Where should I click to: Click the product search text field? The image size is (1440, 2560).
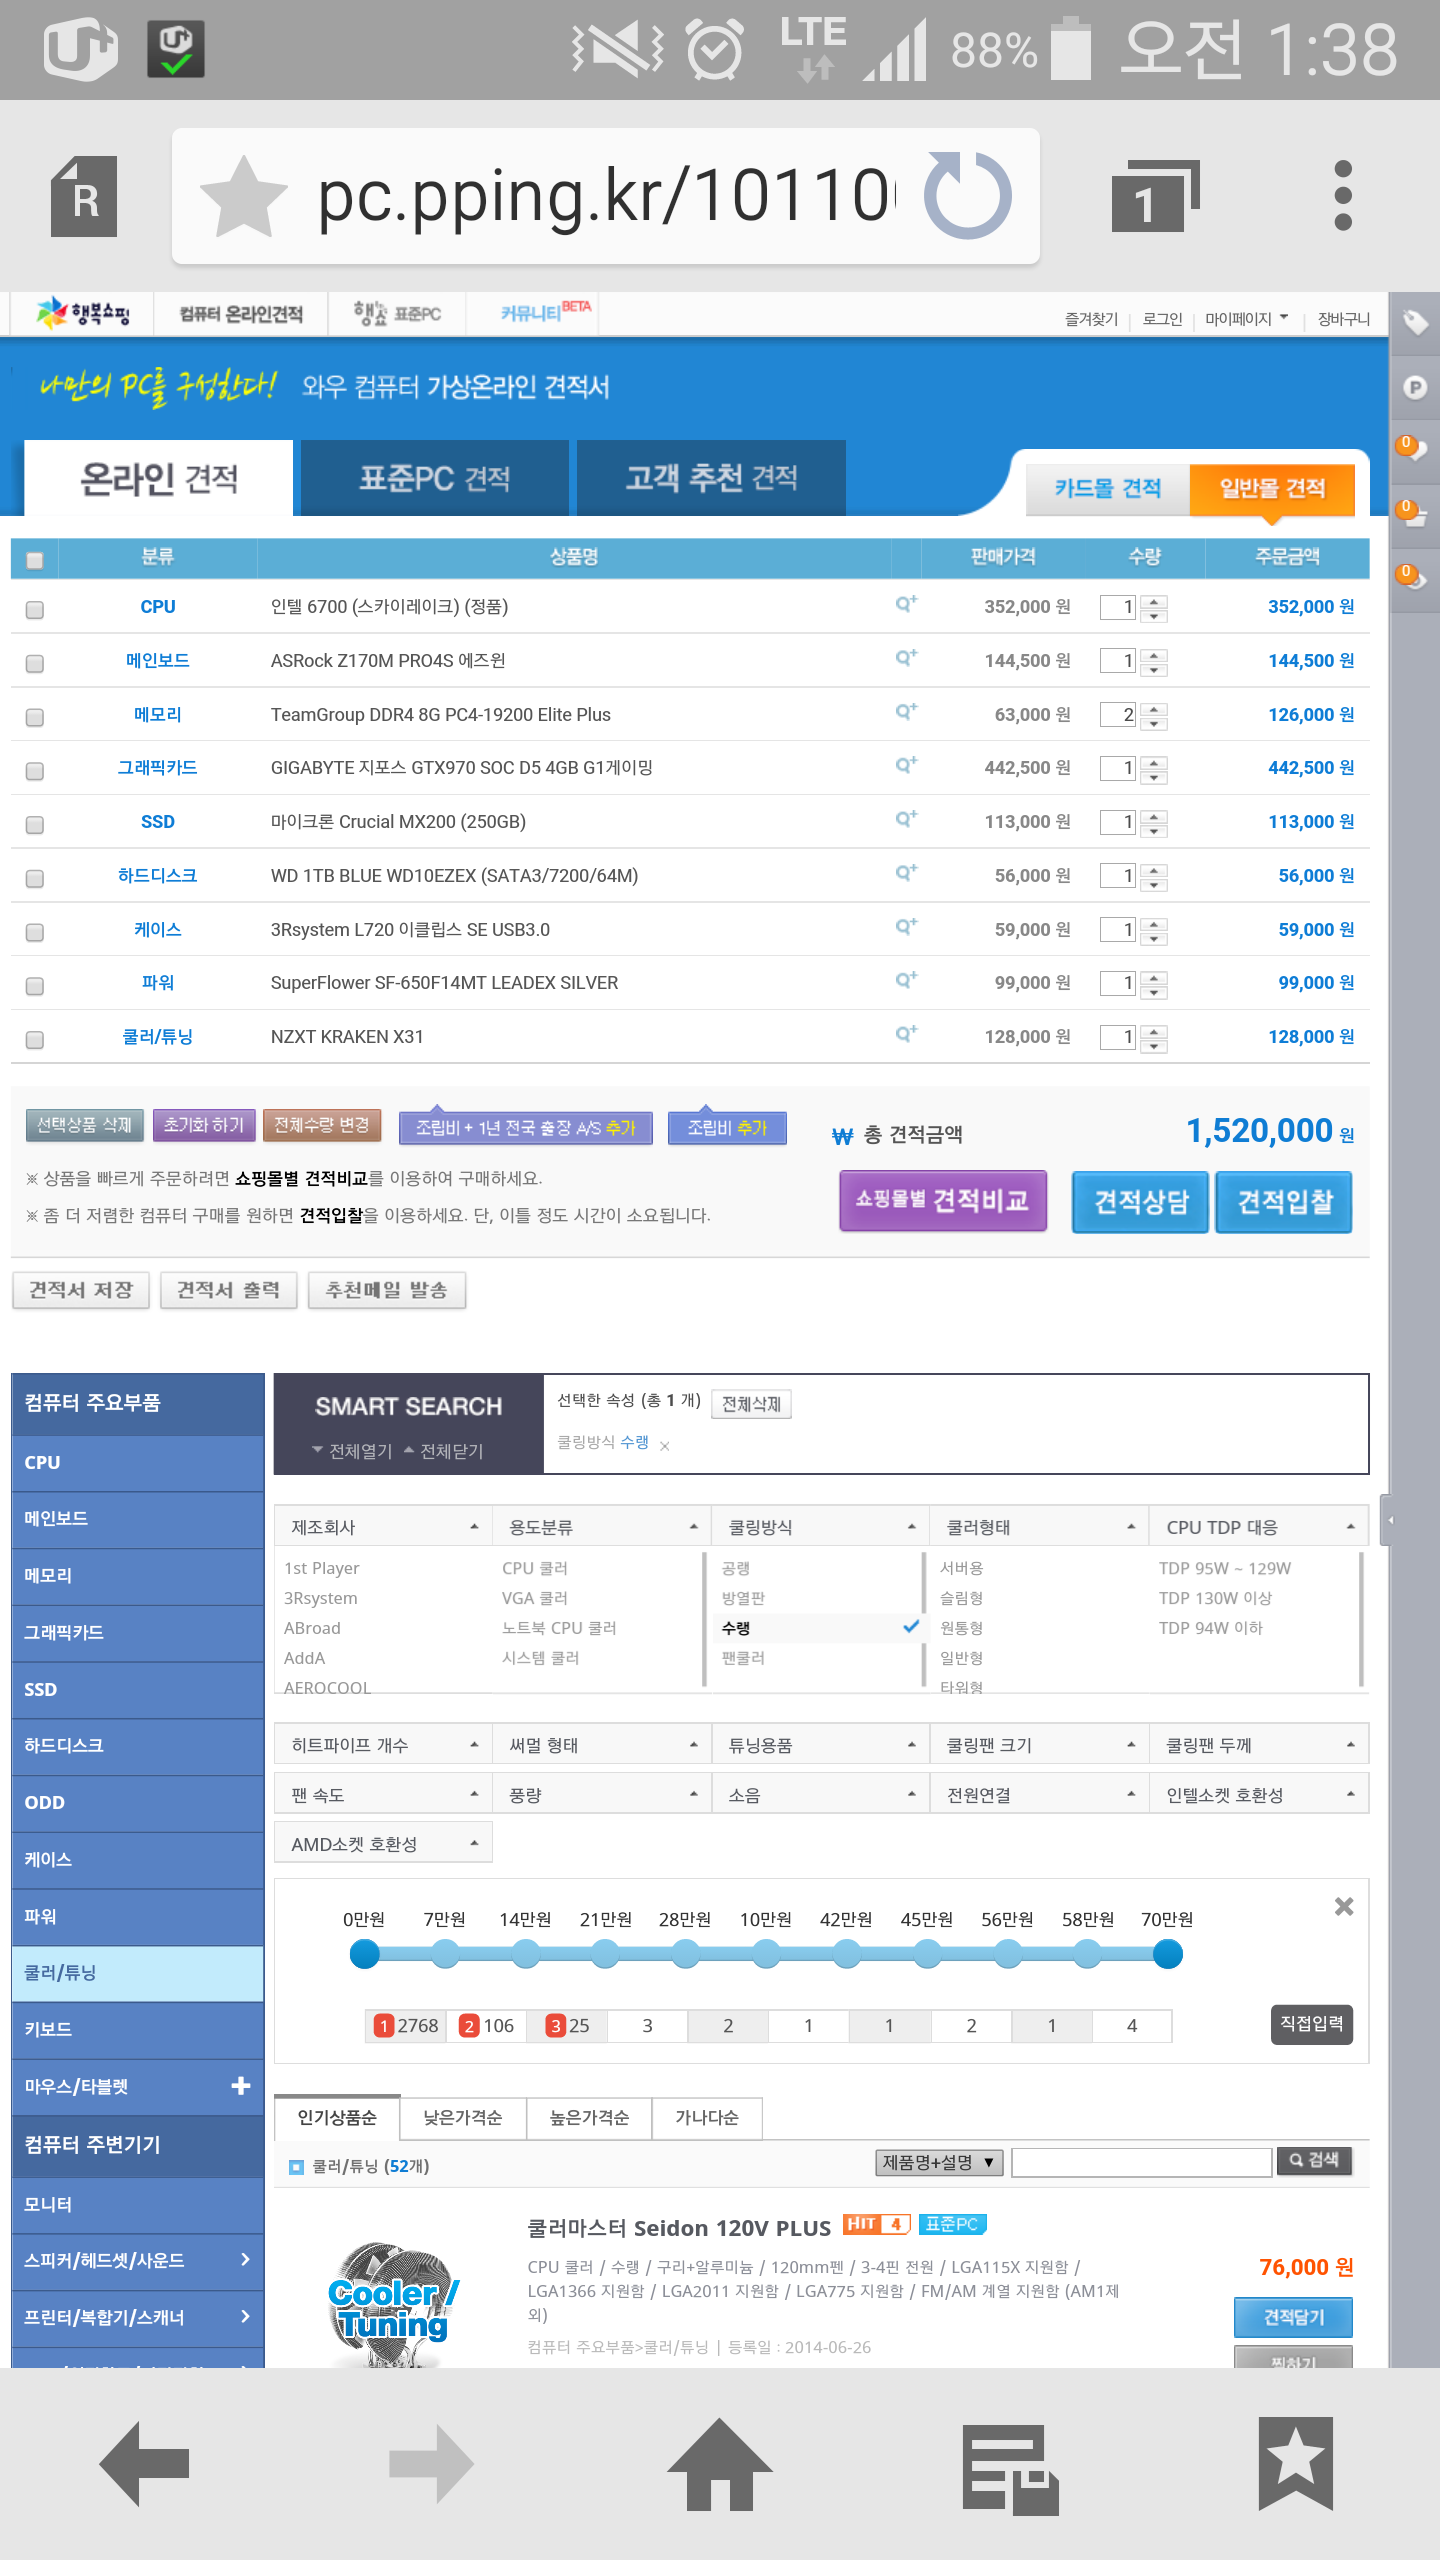1141,2162
